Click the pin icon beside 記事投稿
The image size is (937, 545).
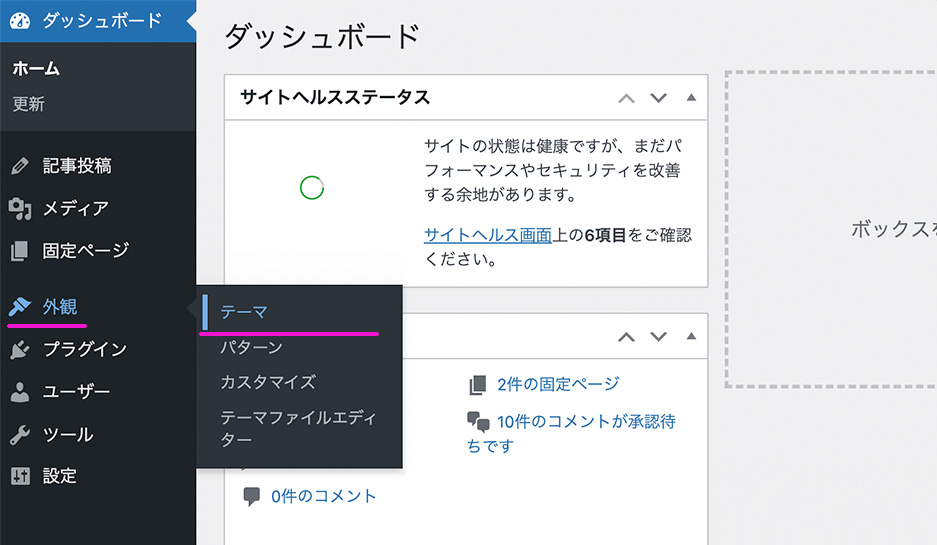click(x=20, y=166)
